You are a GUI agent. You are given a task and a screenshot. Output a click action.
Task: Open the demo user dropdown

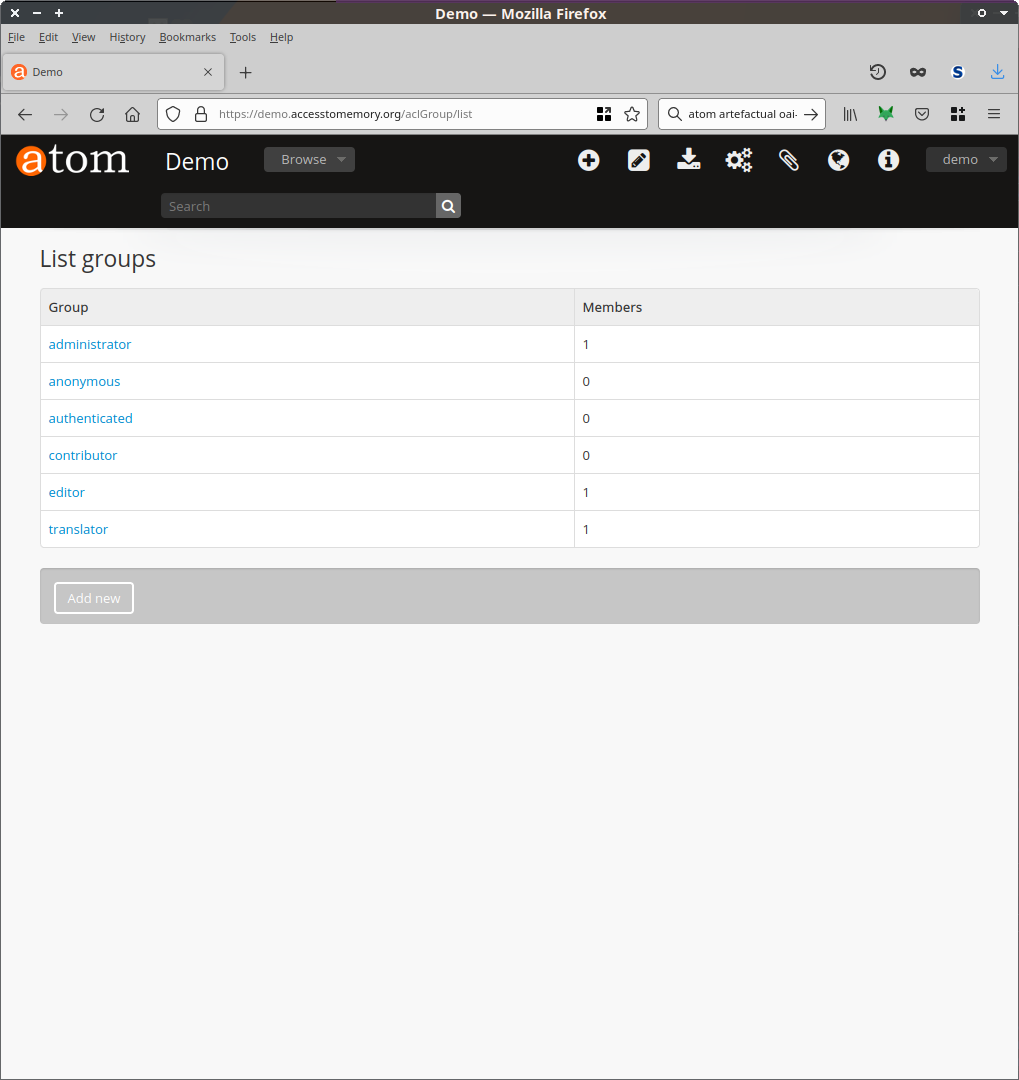tap(966, 160)
